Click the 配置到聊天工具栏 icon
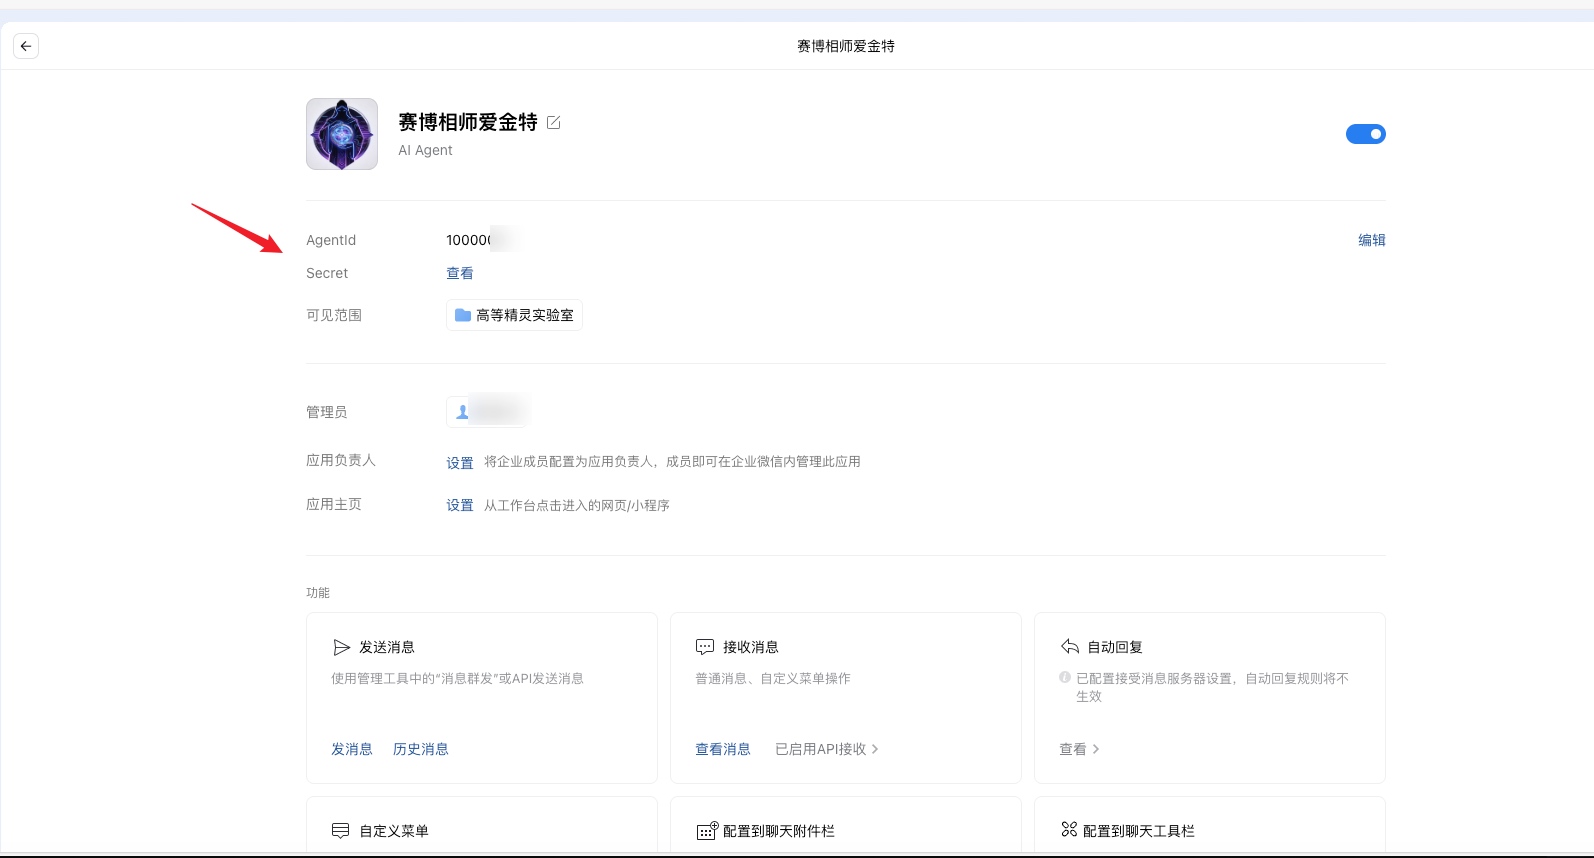1594x858 pixels. (1069, 830)
